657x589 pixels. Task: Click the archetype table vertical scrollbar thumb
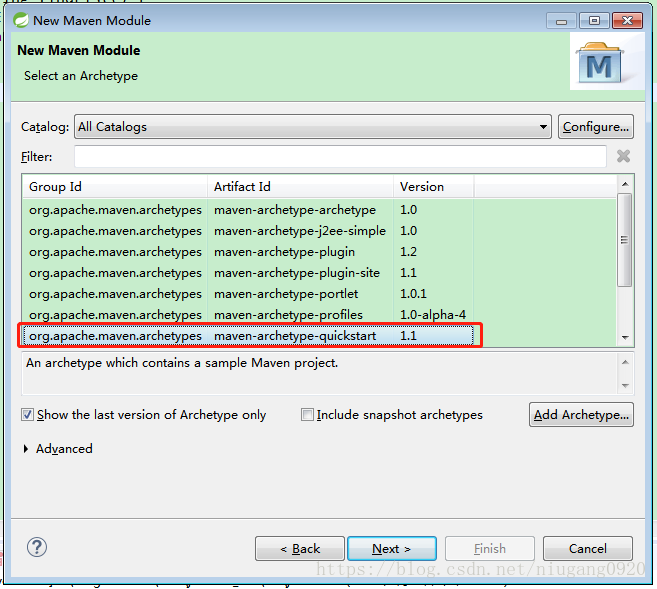[624, 240]
